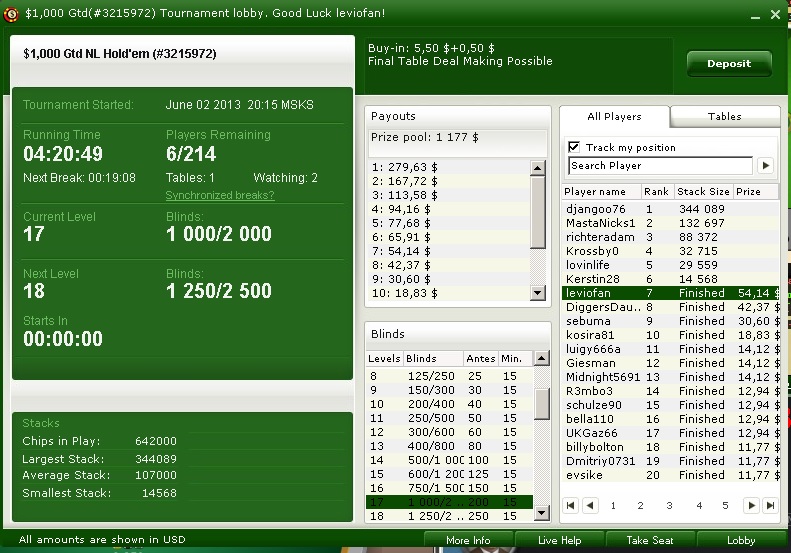Viewport: 791px width, 553px height.
Task: Open the Synchronized breaks link
Action: point(220,195)
